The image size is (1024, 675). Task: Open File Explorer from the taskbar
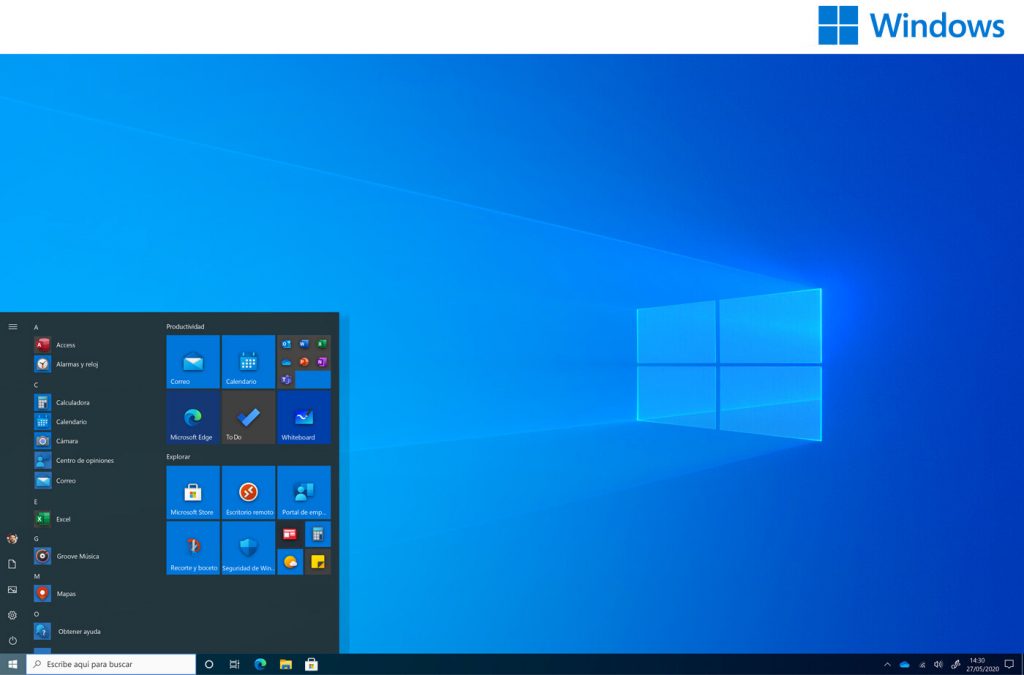(285, 665)
